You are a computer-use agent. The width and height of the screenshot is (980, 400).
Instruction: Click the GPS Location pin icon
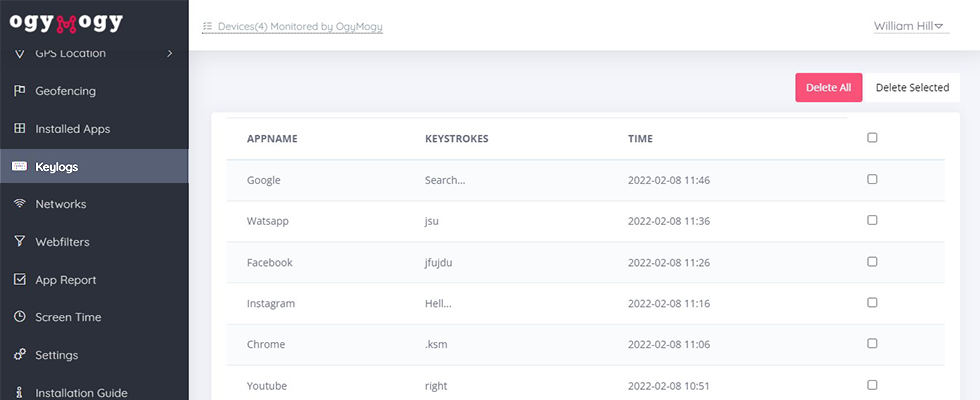pos(19,54)
